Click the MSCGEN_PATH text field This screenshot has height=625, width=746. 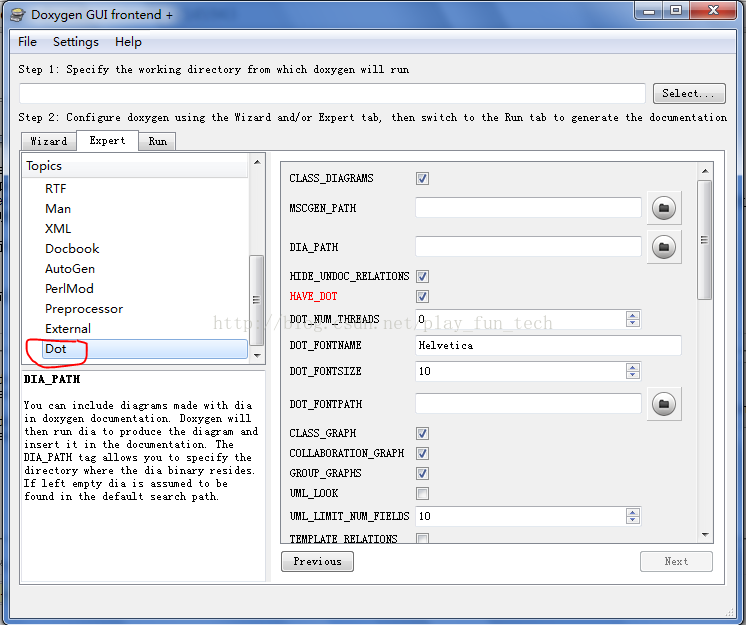(528, 208)
